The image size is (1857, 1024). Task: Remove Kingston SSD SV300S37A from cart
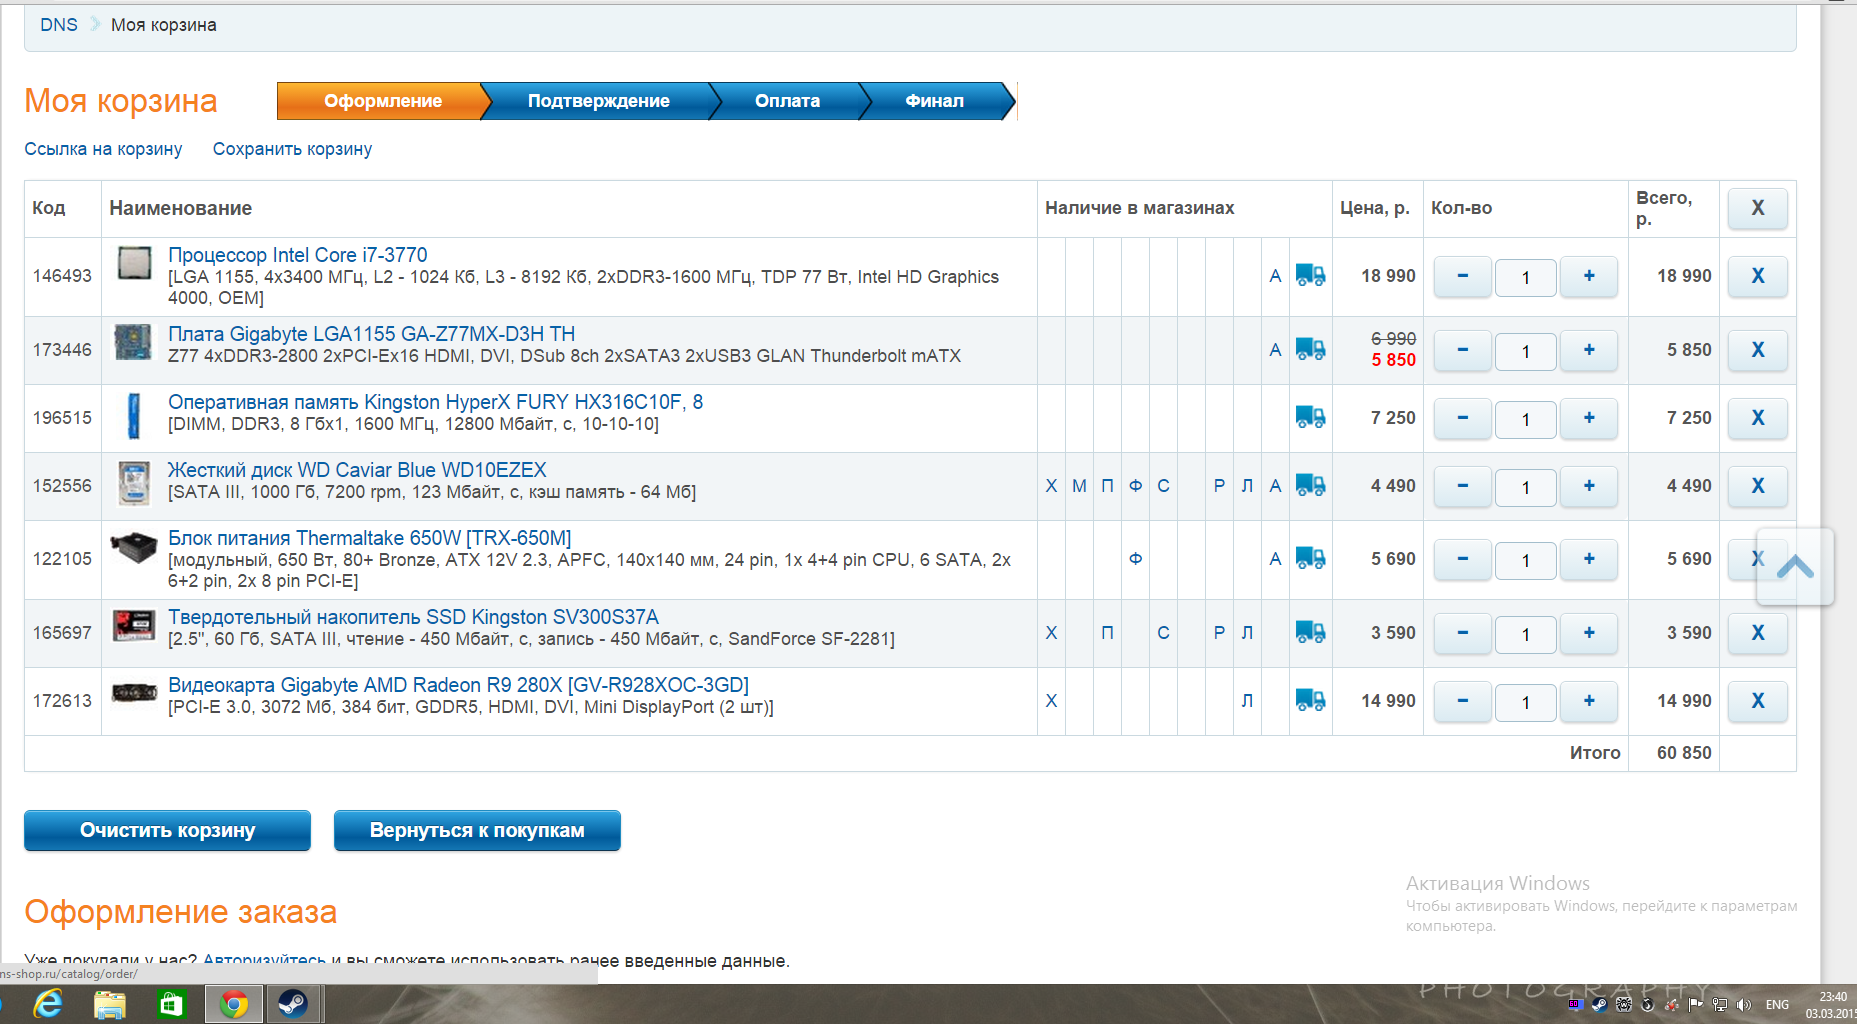pos(1757,633)
